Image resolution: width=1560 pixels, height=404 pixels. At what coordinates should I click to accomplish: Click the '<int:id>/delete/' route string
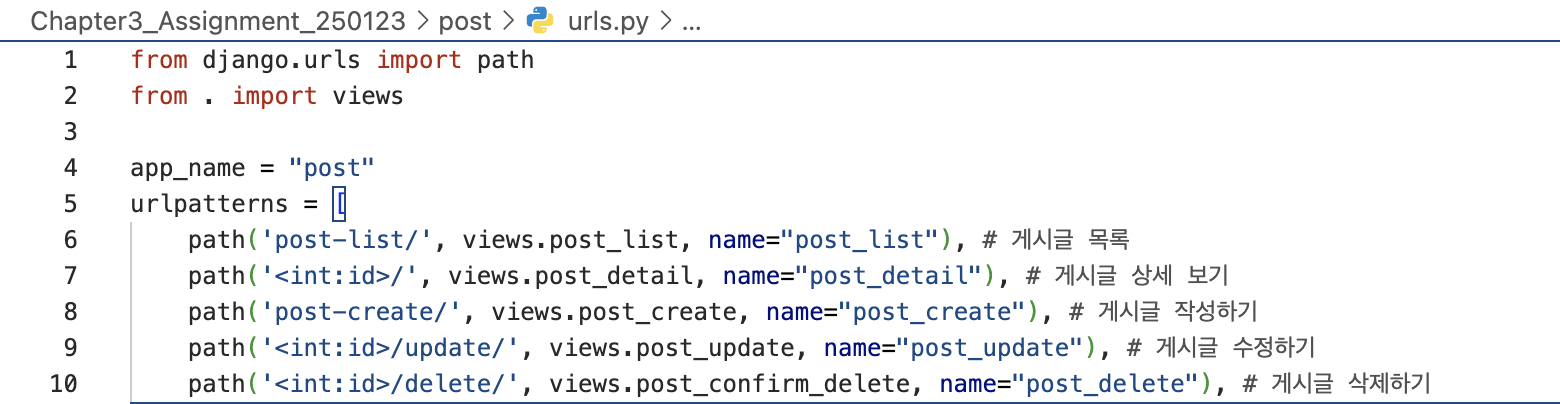(390, 383)
